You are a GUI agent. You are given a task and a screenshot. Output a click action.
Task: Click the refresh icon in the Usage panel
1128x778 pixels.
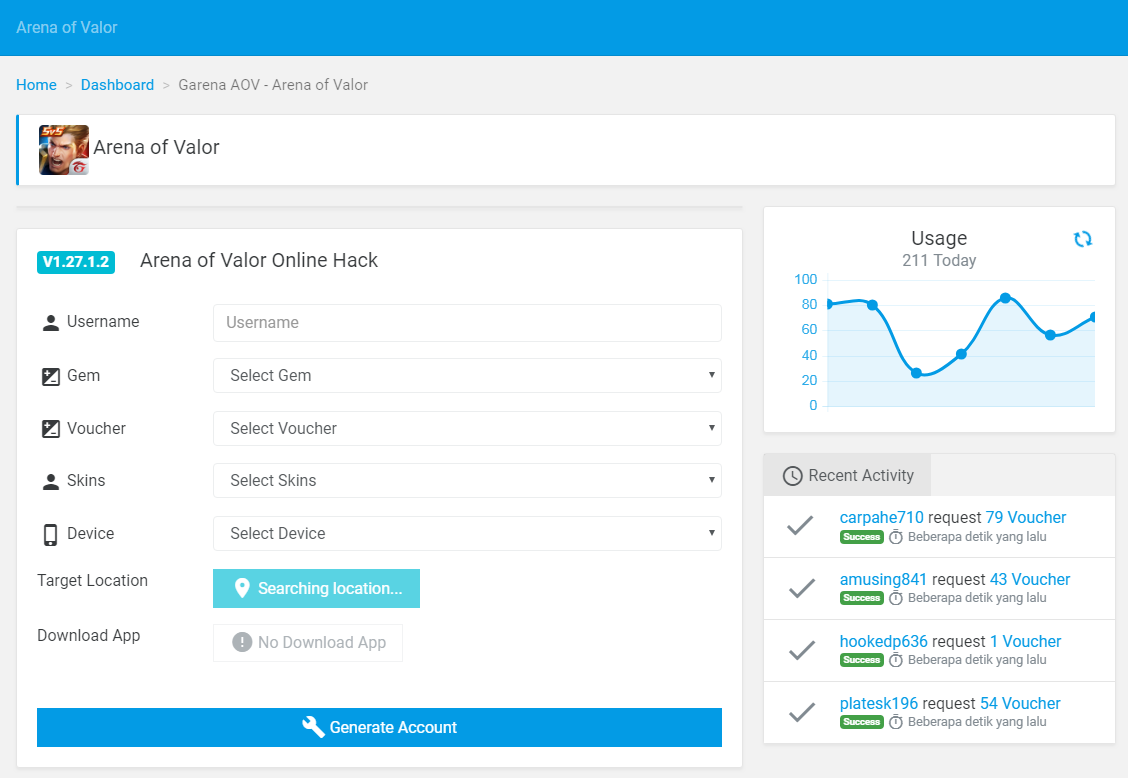point(1083,239)
